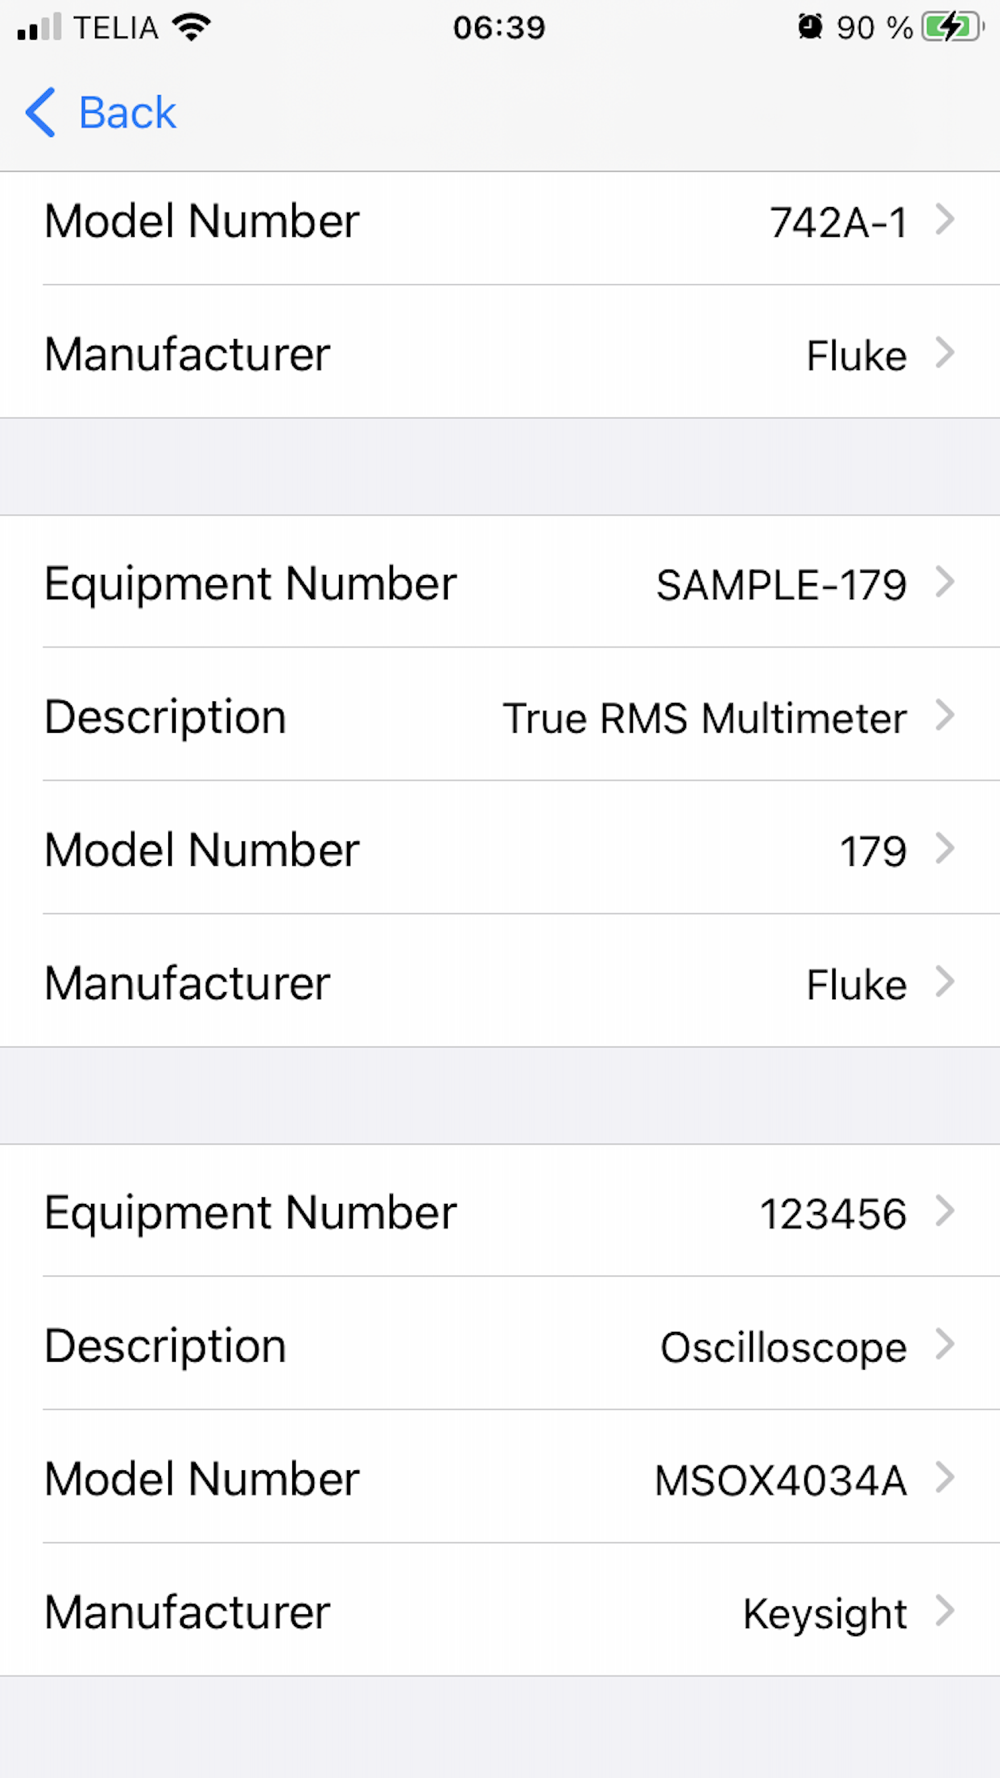Select Model Number 179 row
Screen dimensions: 1000x1778
point(500,850)
